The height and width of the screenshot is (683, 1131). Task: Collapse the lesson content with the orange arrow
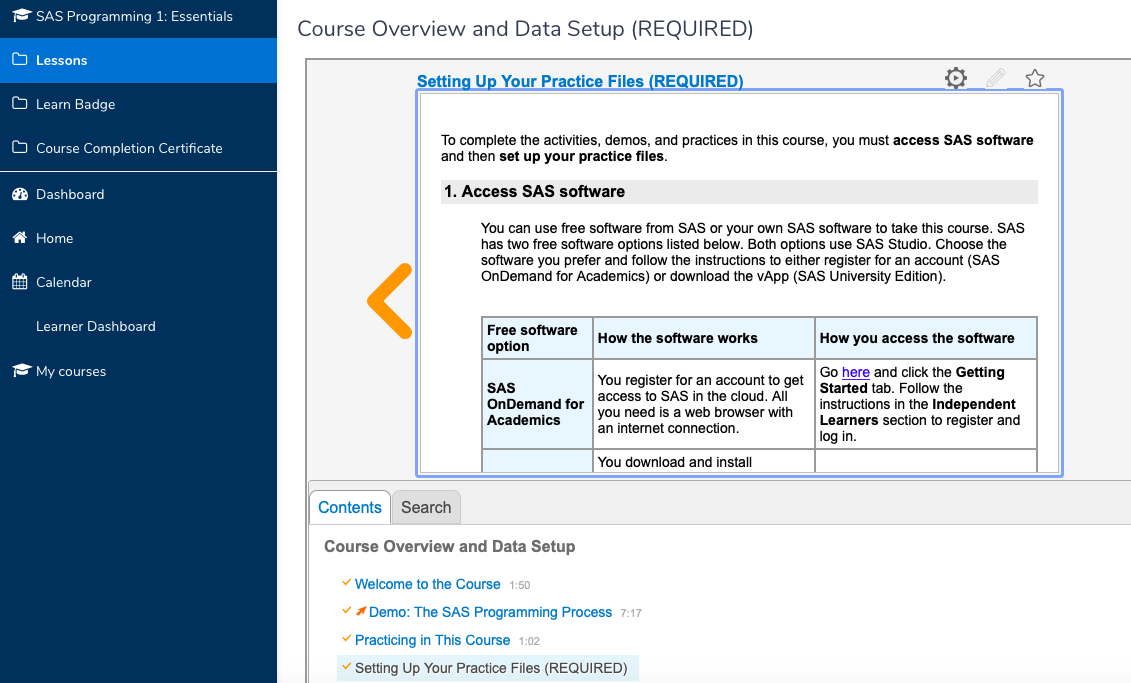388,302
